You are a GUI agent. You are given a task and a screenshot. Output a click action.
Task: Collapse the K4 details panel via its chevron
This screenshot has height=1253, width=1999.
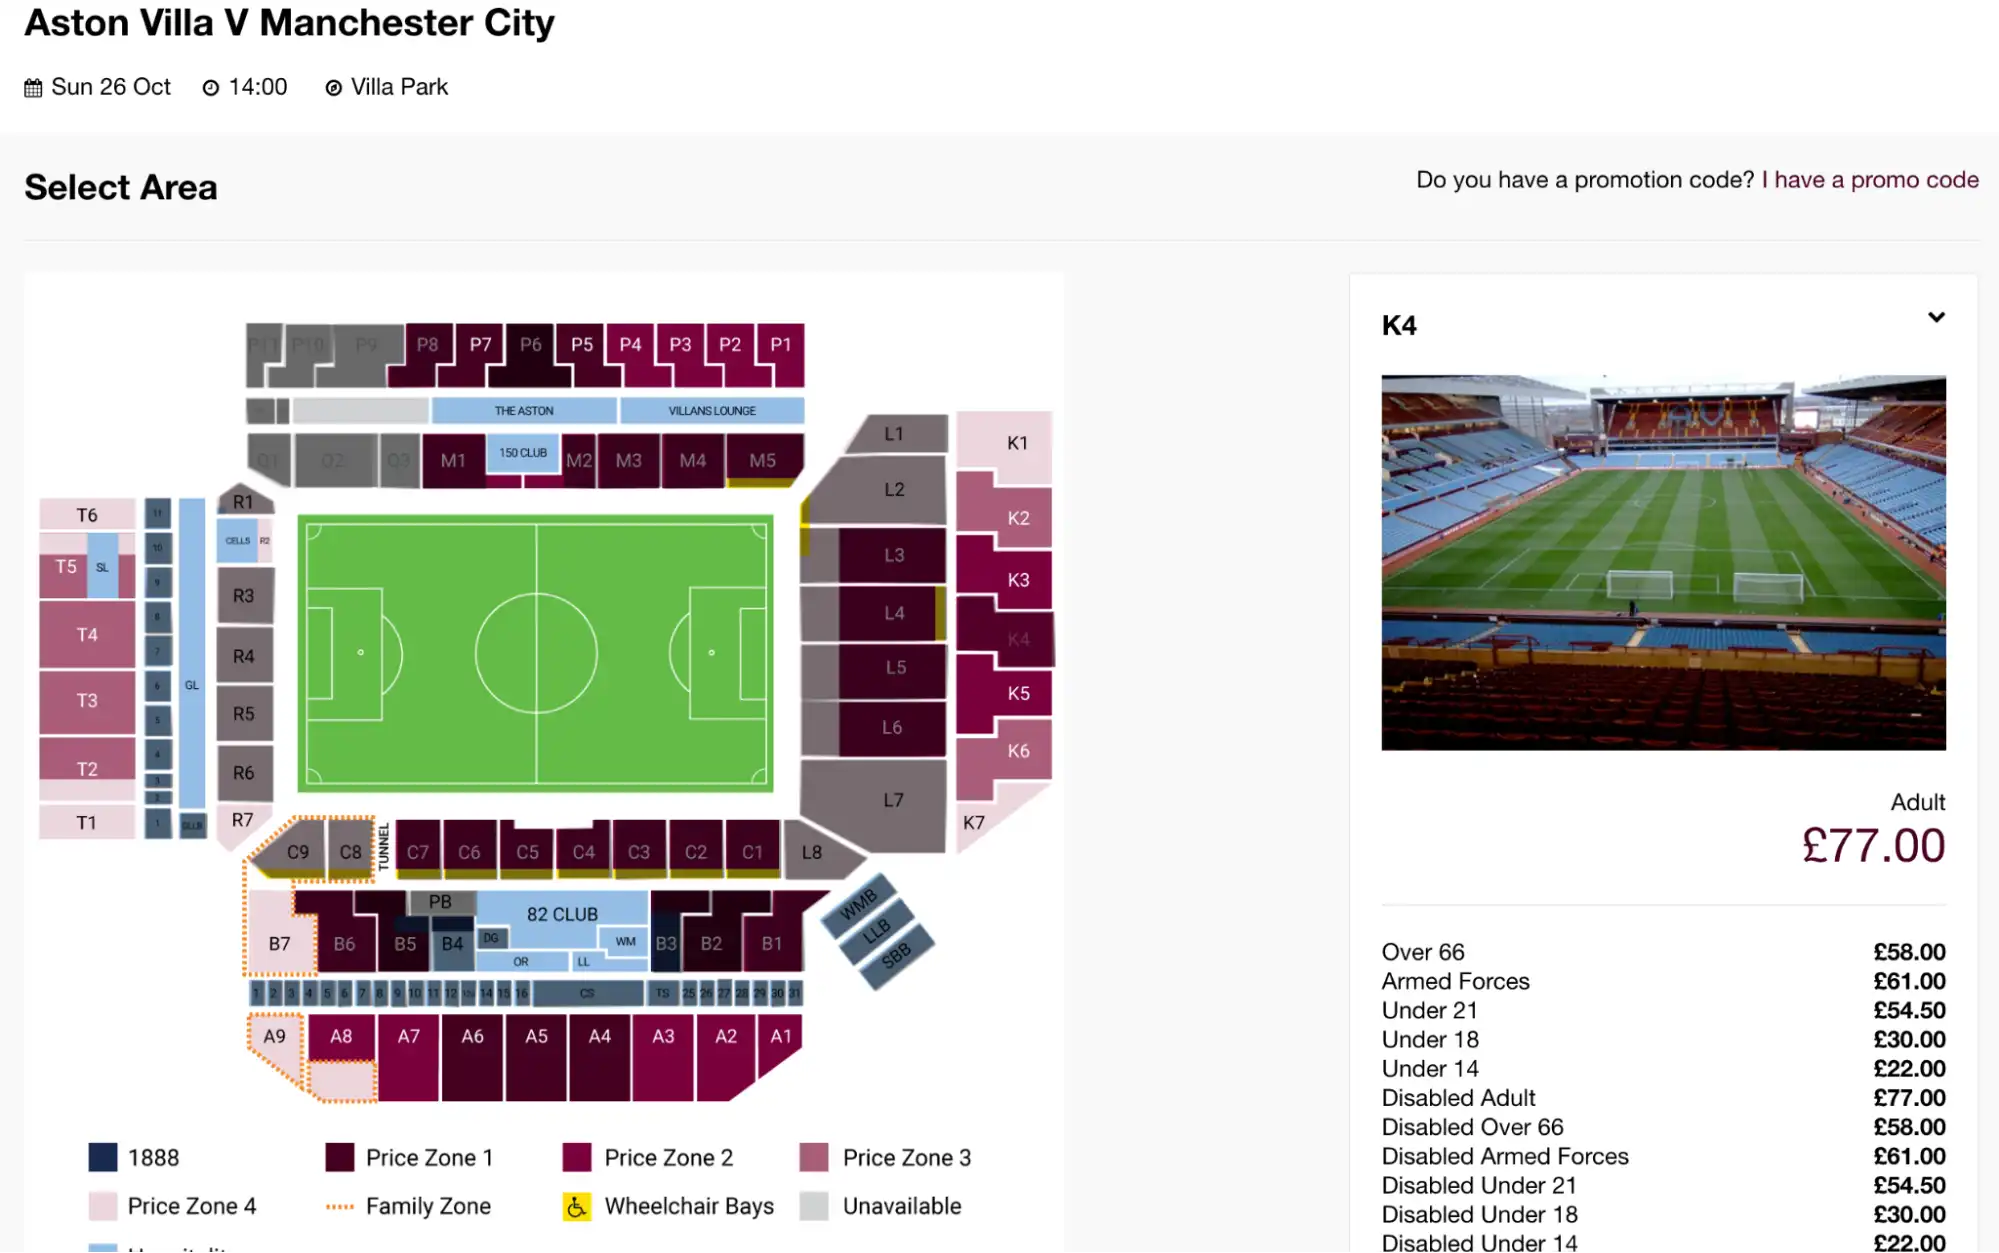click(1937, 317)
